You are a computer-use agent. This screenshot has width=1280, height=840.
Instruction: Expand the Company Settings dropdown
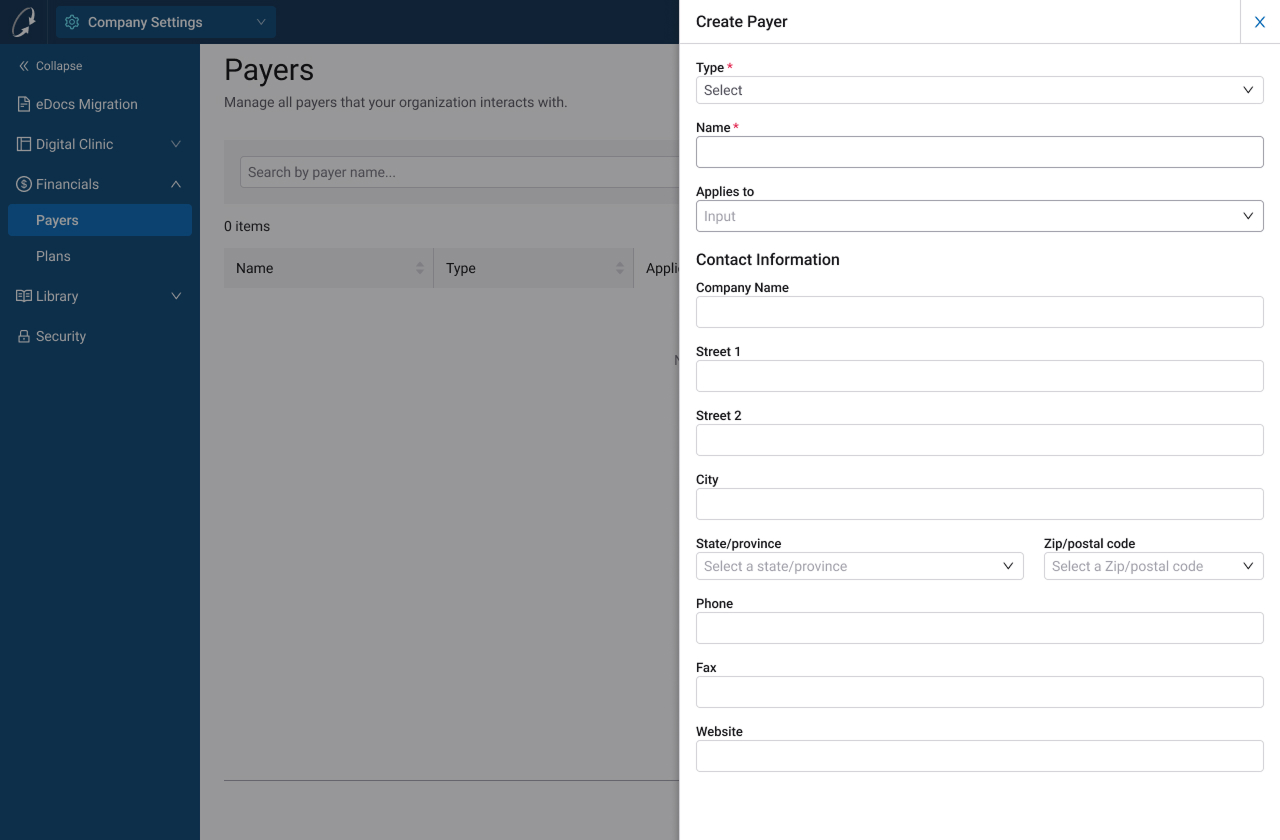tap(259, 21)
